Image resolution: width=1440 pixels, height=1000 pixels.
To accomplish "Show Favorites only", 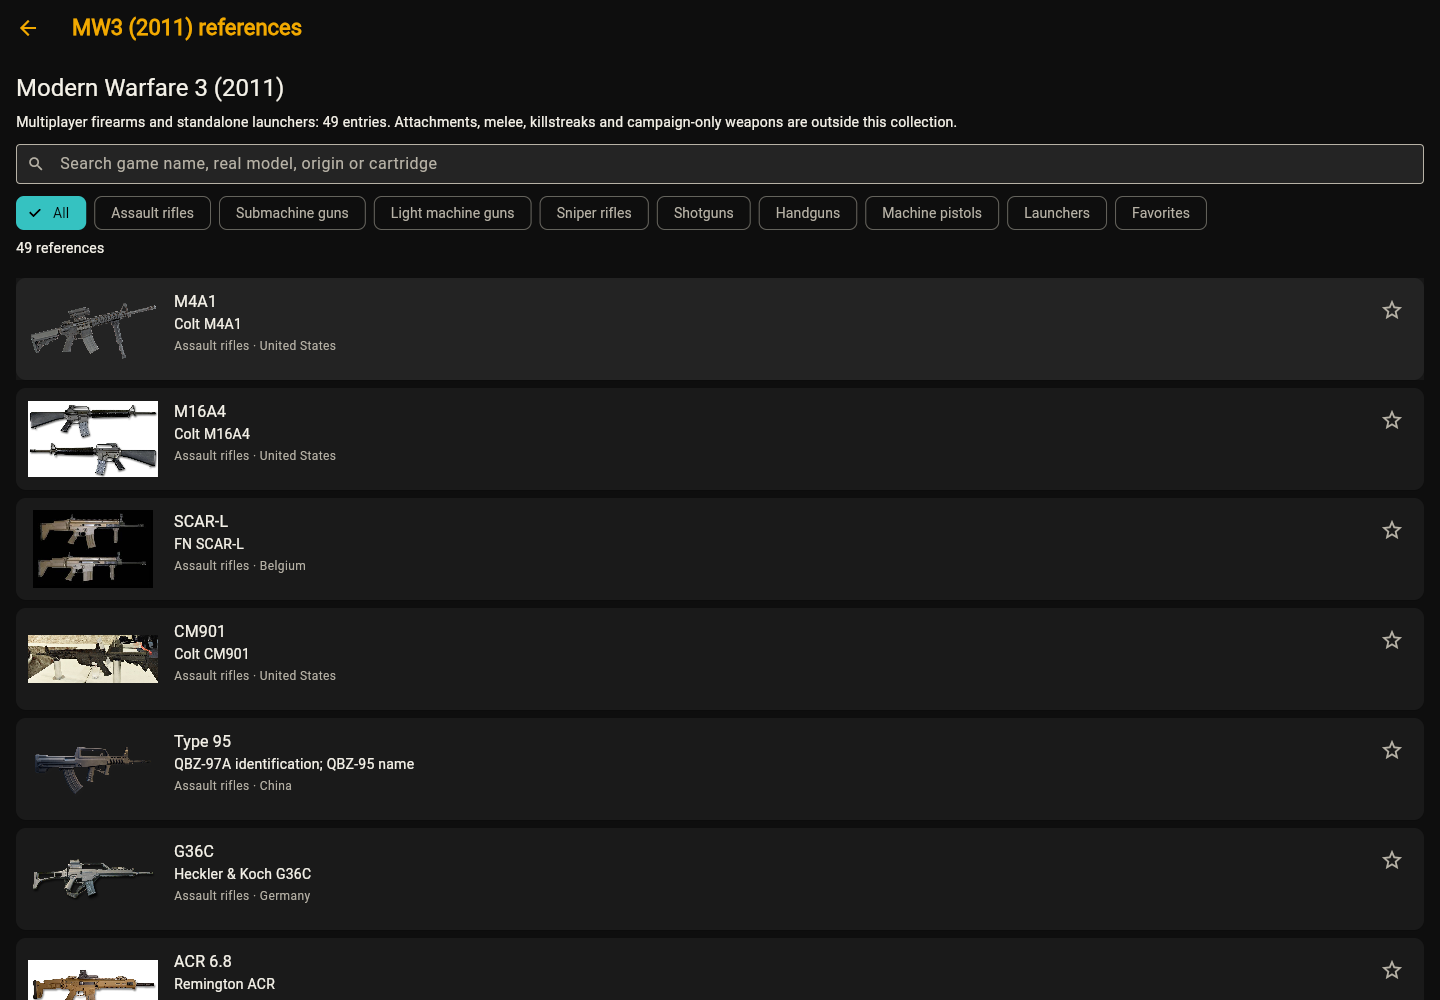I will point(1161,213).
